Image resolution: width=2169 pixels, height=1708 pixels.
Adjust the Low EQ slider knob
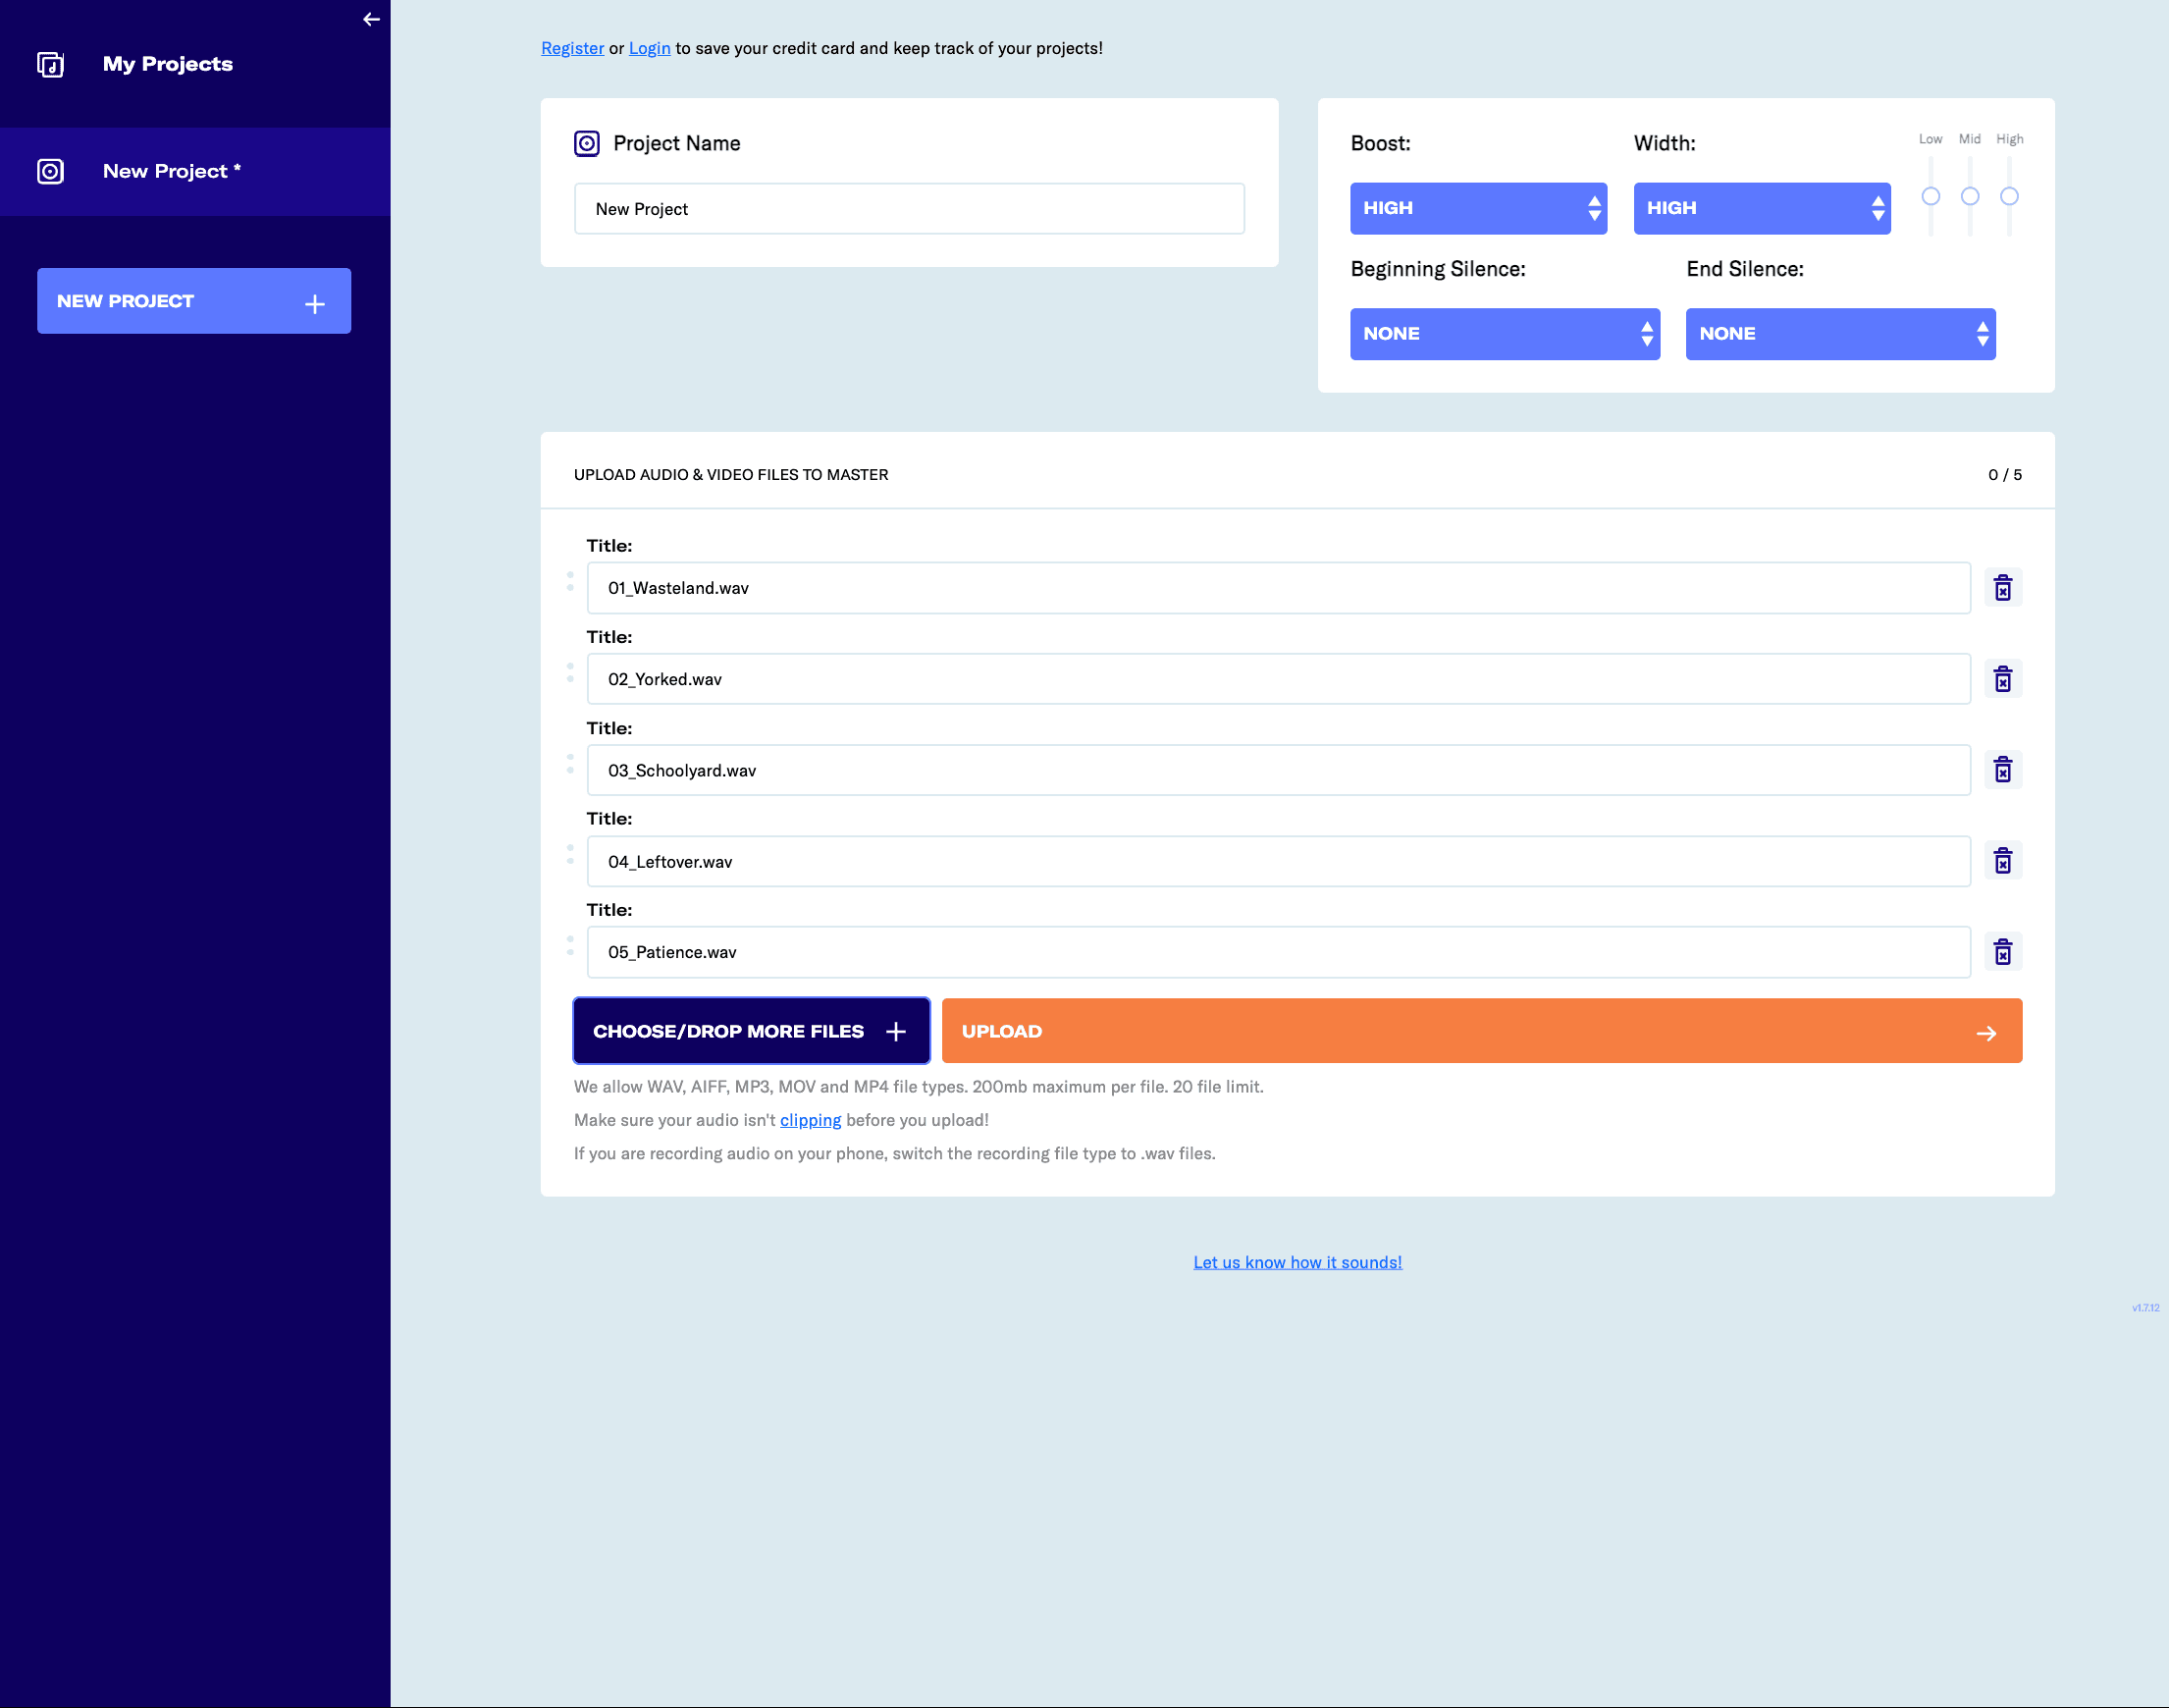click(1931, 196)
